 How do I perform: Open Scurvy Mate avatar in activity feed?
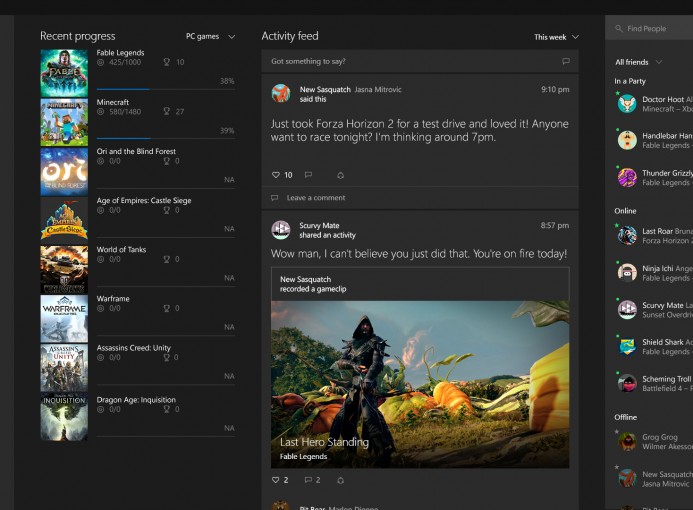pyautogui.click(x=281, y=230)
